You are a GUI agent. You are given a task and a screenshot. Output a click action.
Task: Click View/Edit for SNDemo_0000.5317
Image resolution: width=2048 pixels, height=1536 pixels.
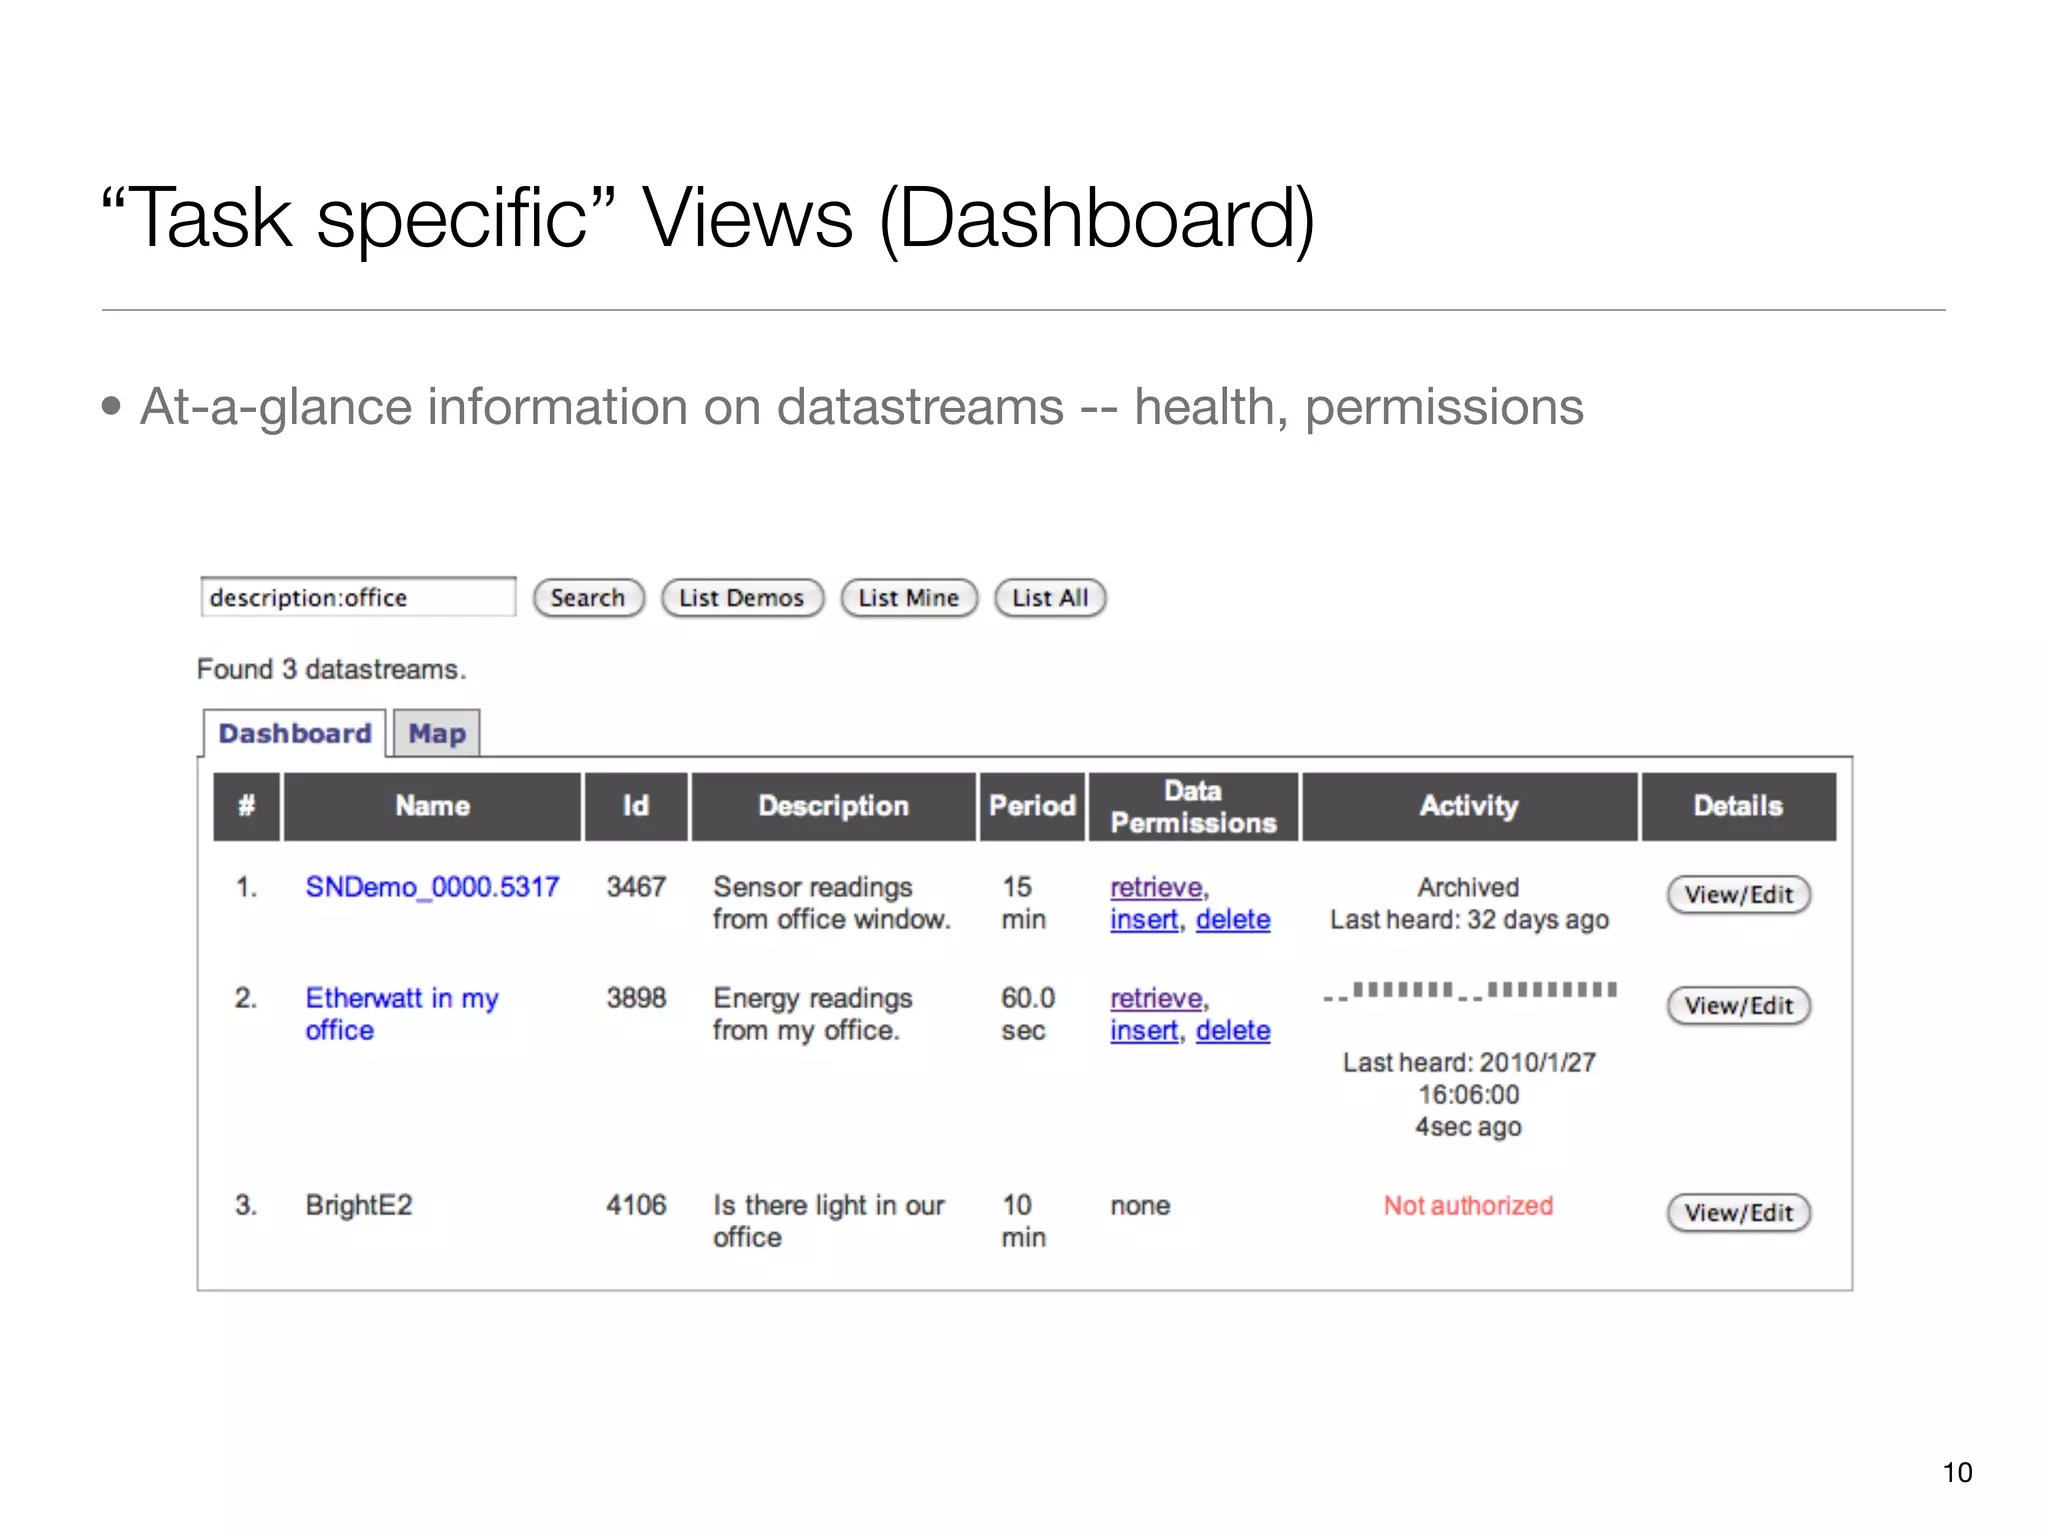[1738, 894]
